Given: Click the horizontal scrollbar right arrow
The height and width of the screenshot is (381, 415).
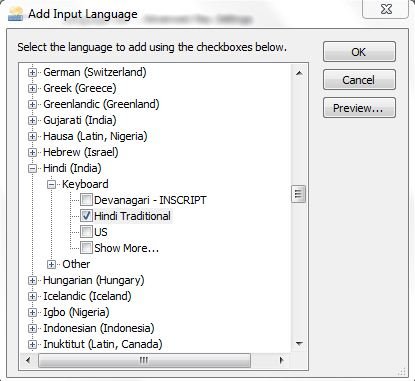Looking at the screenshot, I should (x=282, y=360).
